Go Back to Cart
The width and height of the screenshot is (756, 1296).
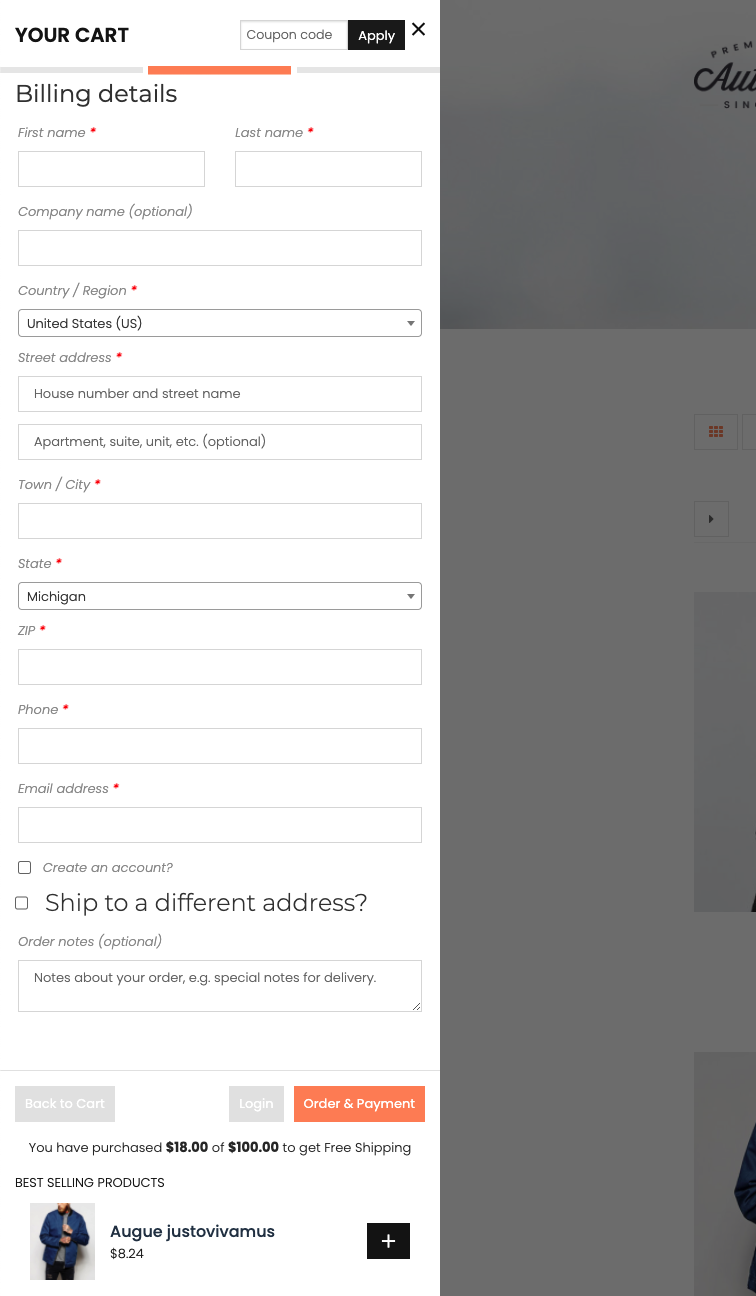[x=65, y=1104]
